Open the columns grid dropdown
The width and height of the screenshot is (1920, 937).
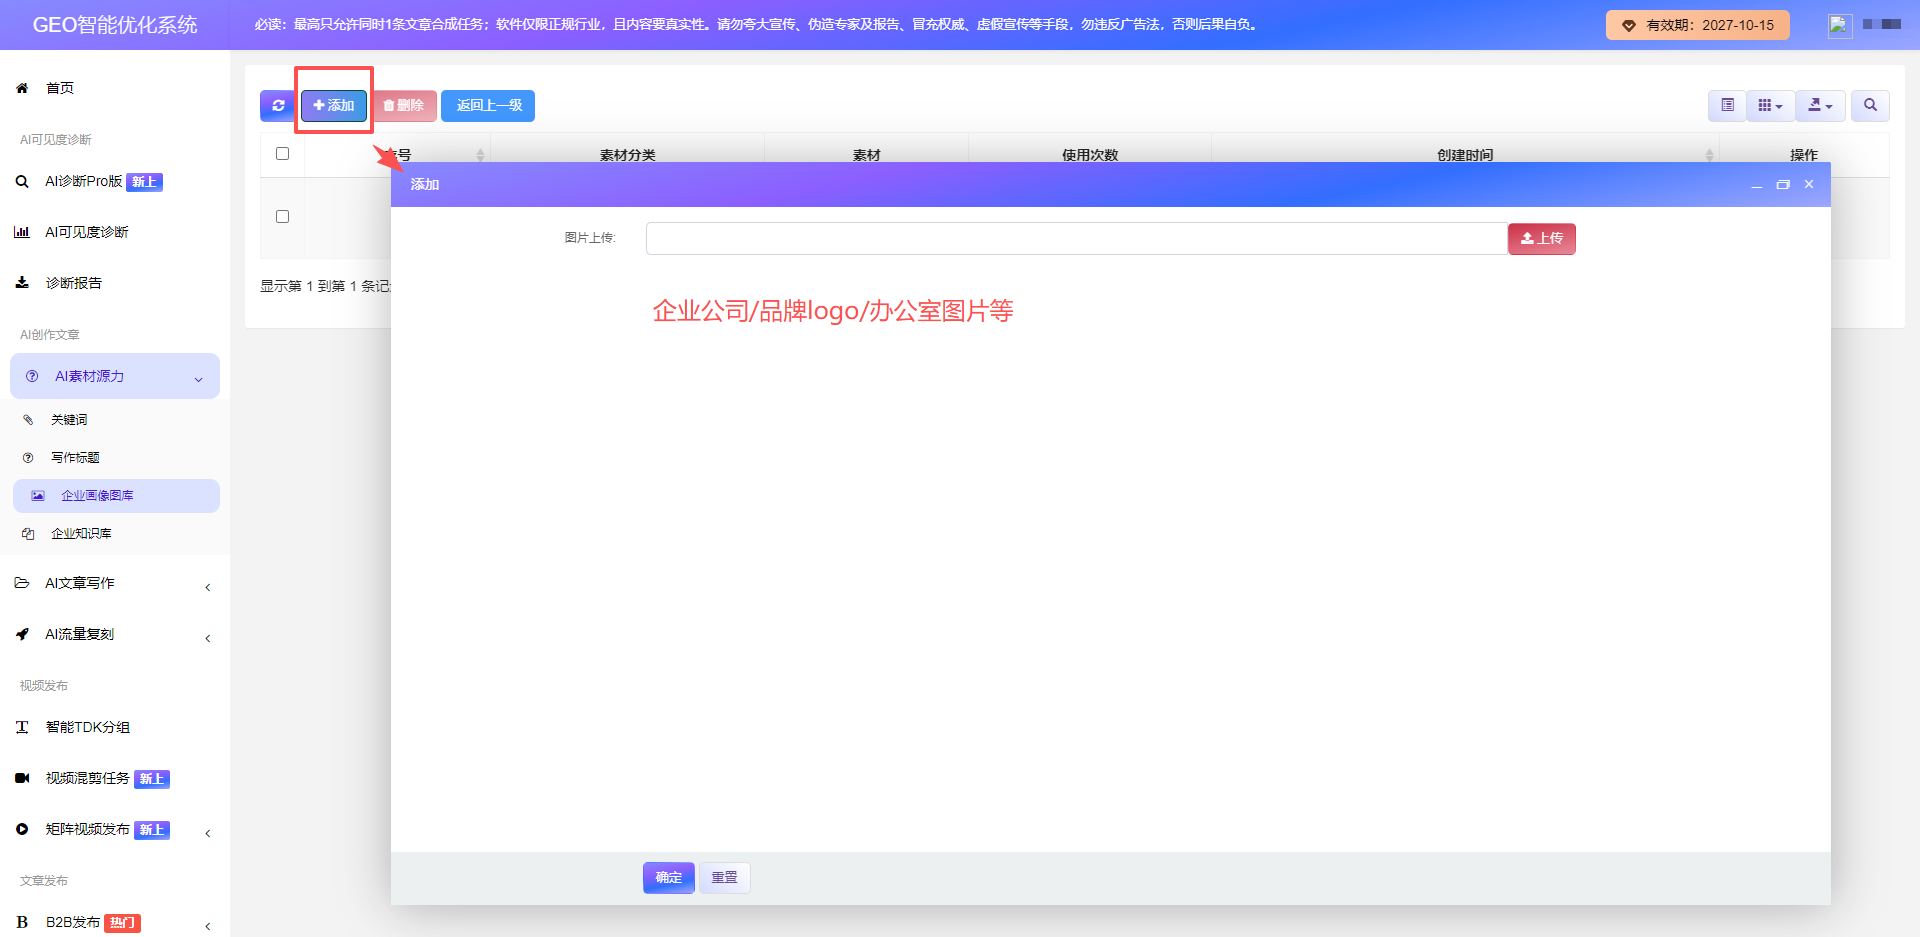[1770, 105]
